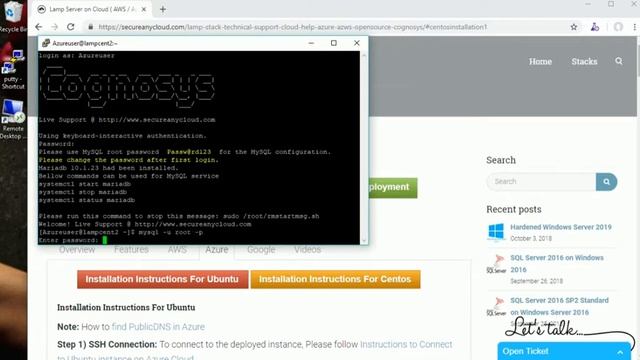Image resolution: width=640 pixels, height=360 pixels.
Task: Switch to the Google tab
Action: (x=261, y=249)
